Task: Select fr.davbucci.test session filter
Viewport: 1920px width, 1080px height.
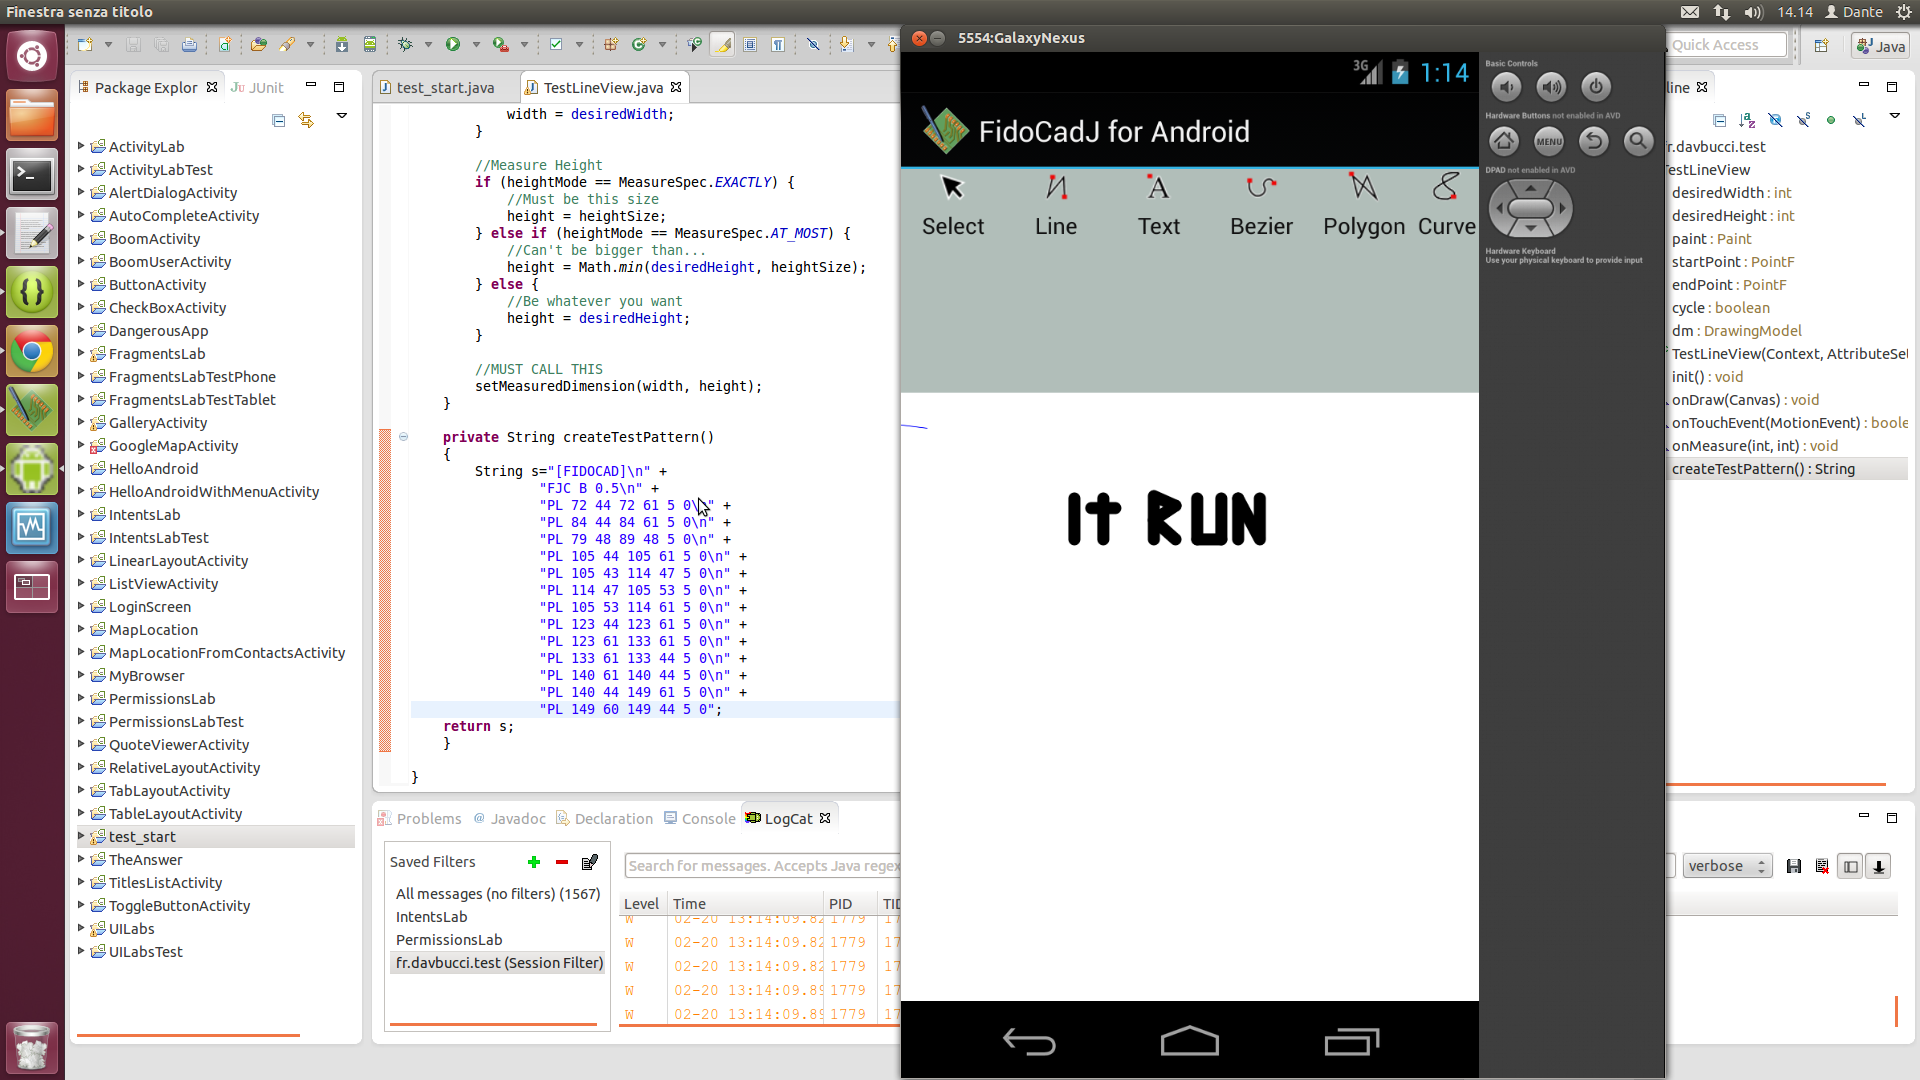Action: click(499, 963)
